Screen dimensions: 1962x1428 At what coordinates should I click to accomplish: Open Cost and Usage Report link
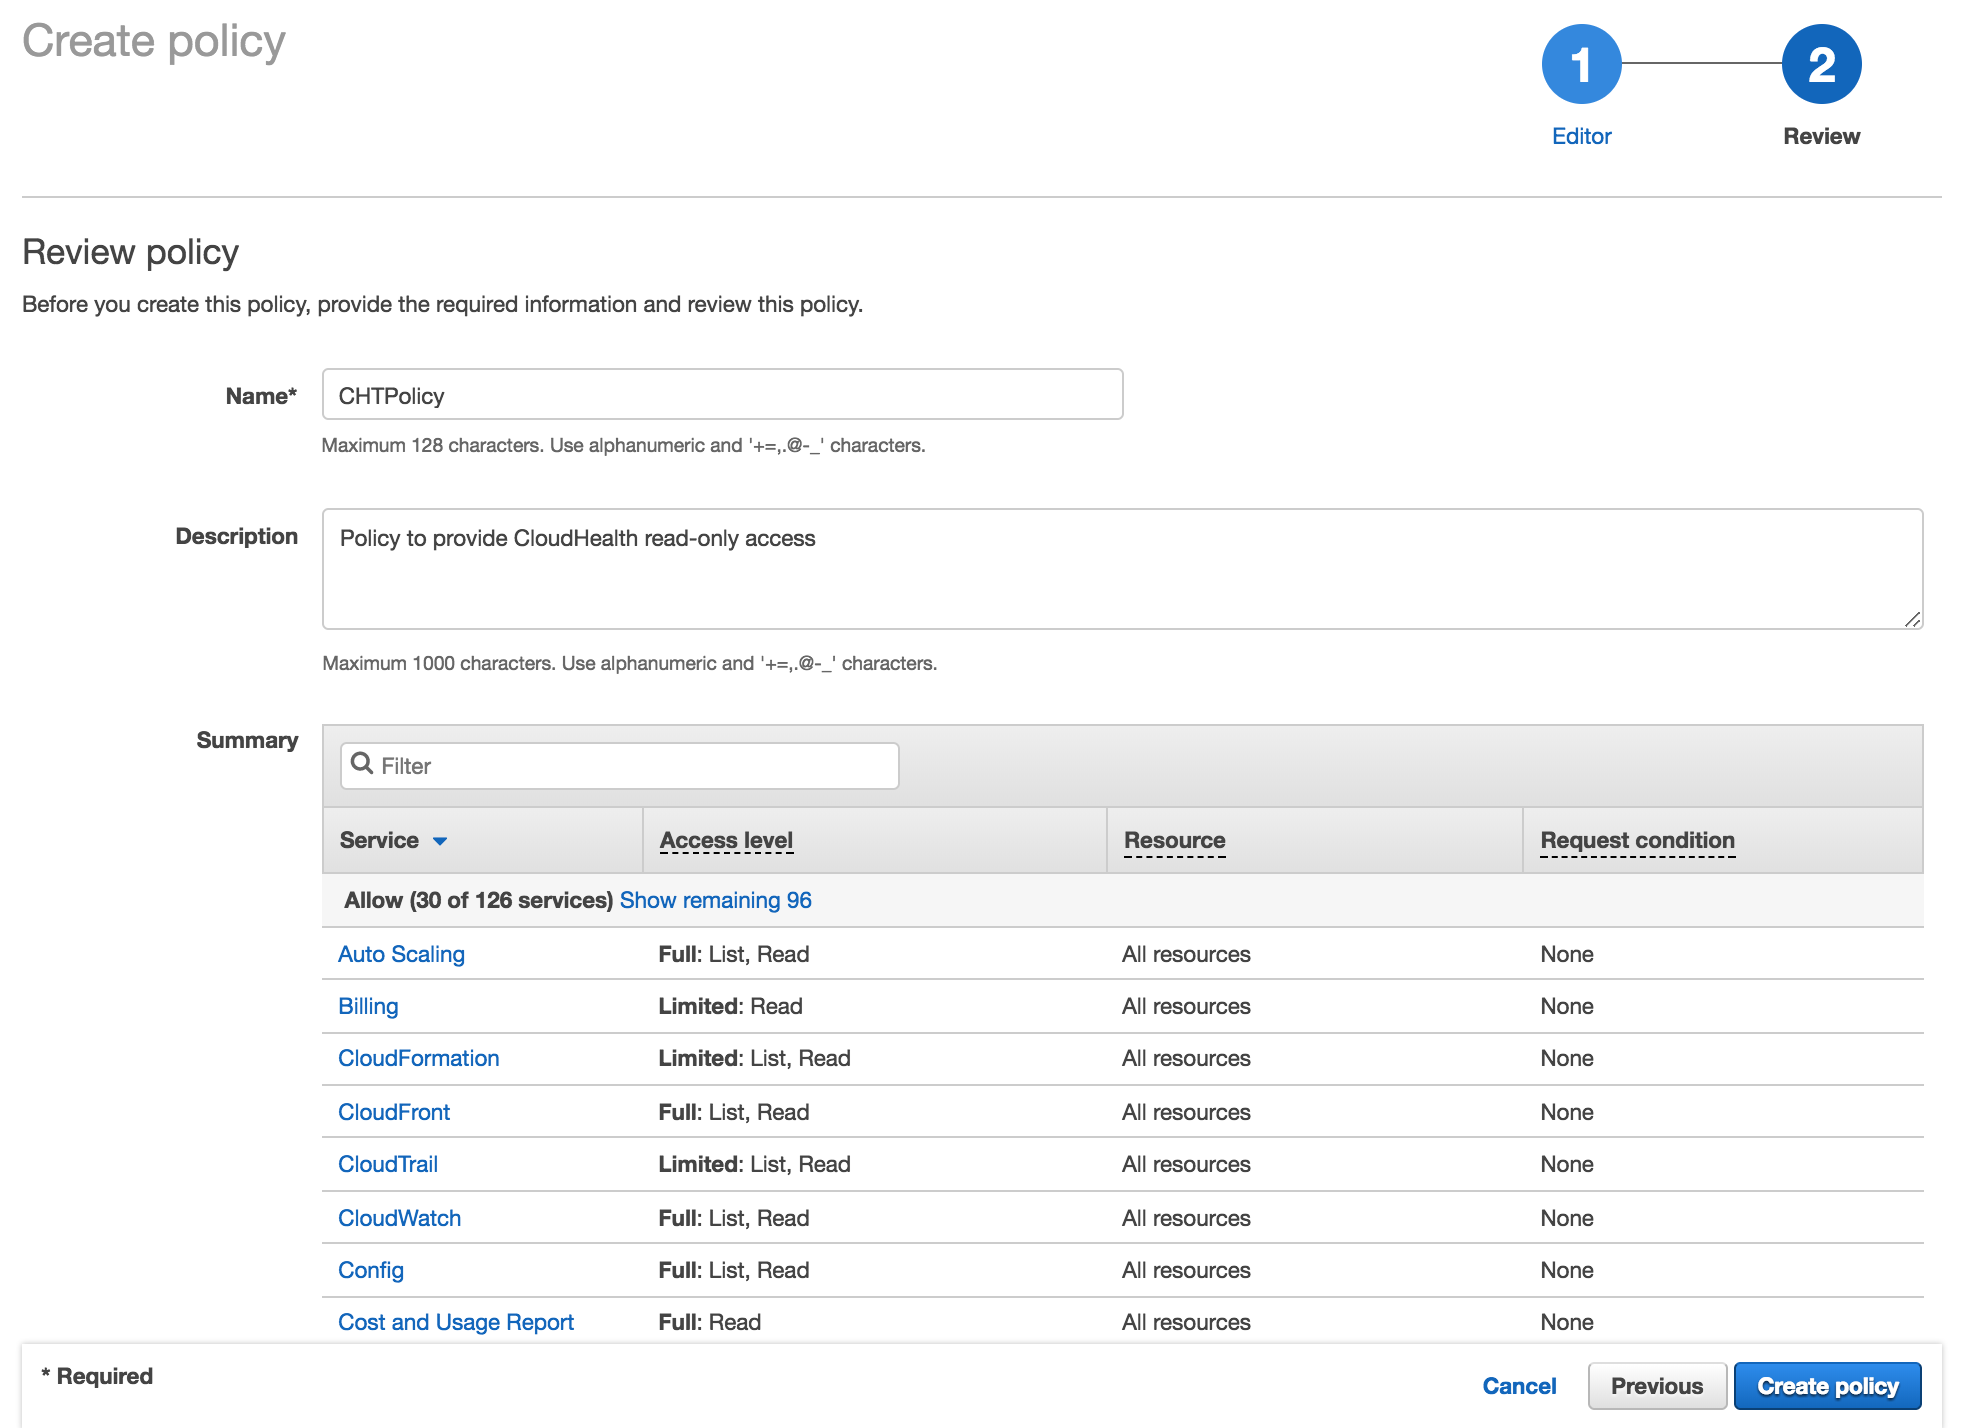click(x=455, y=1322)
